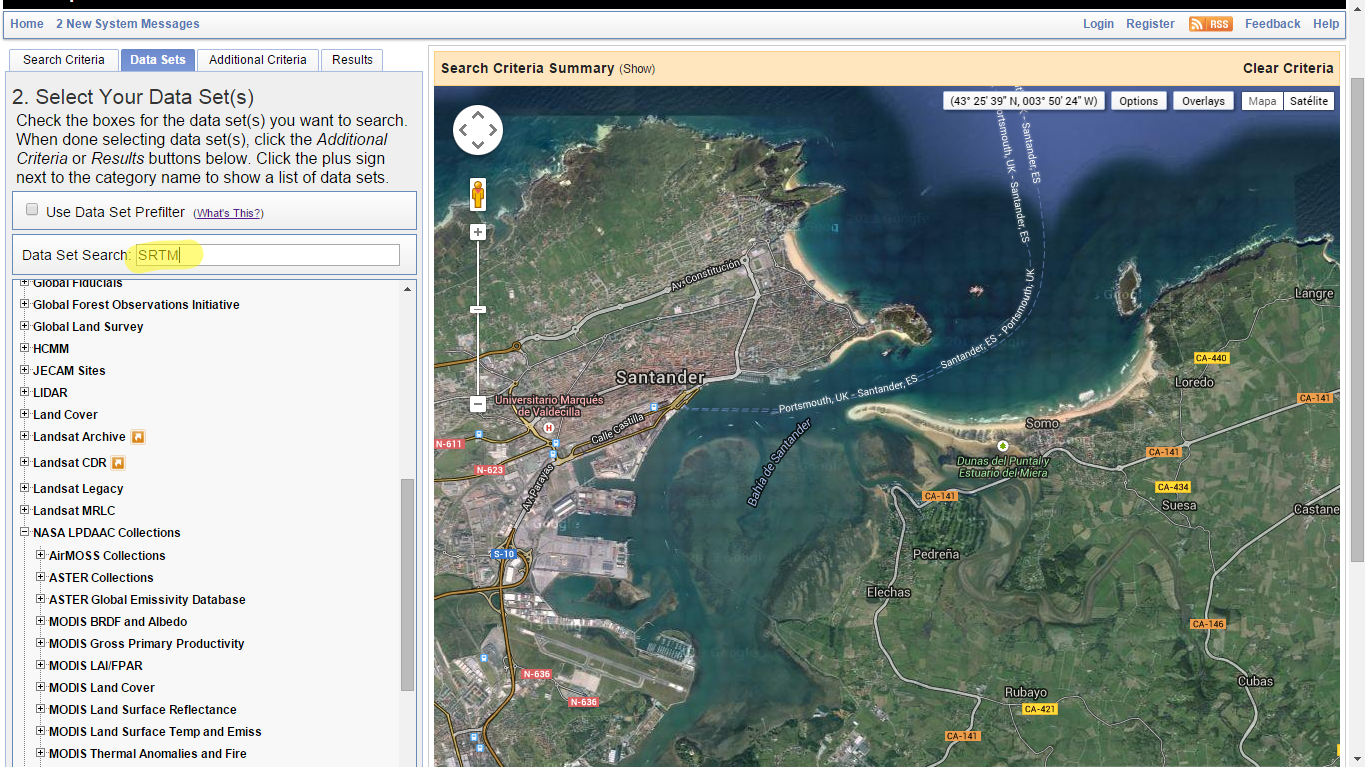Click Clear Criteria

1288,68
